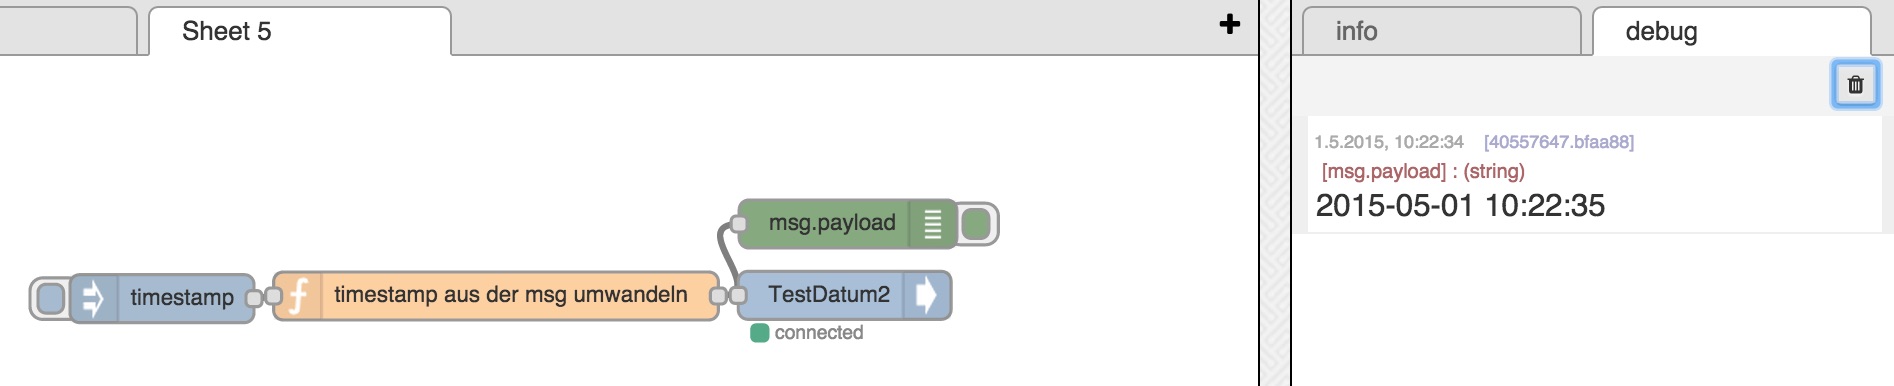
Task: Toggle the msg.payload debug node output button
Action: [977, 224]
